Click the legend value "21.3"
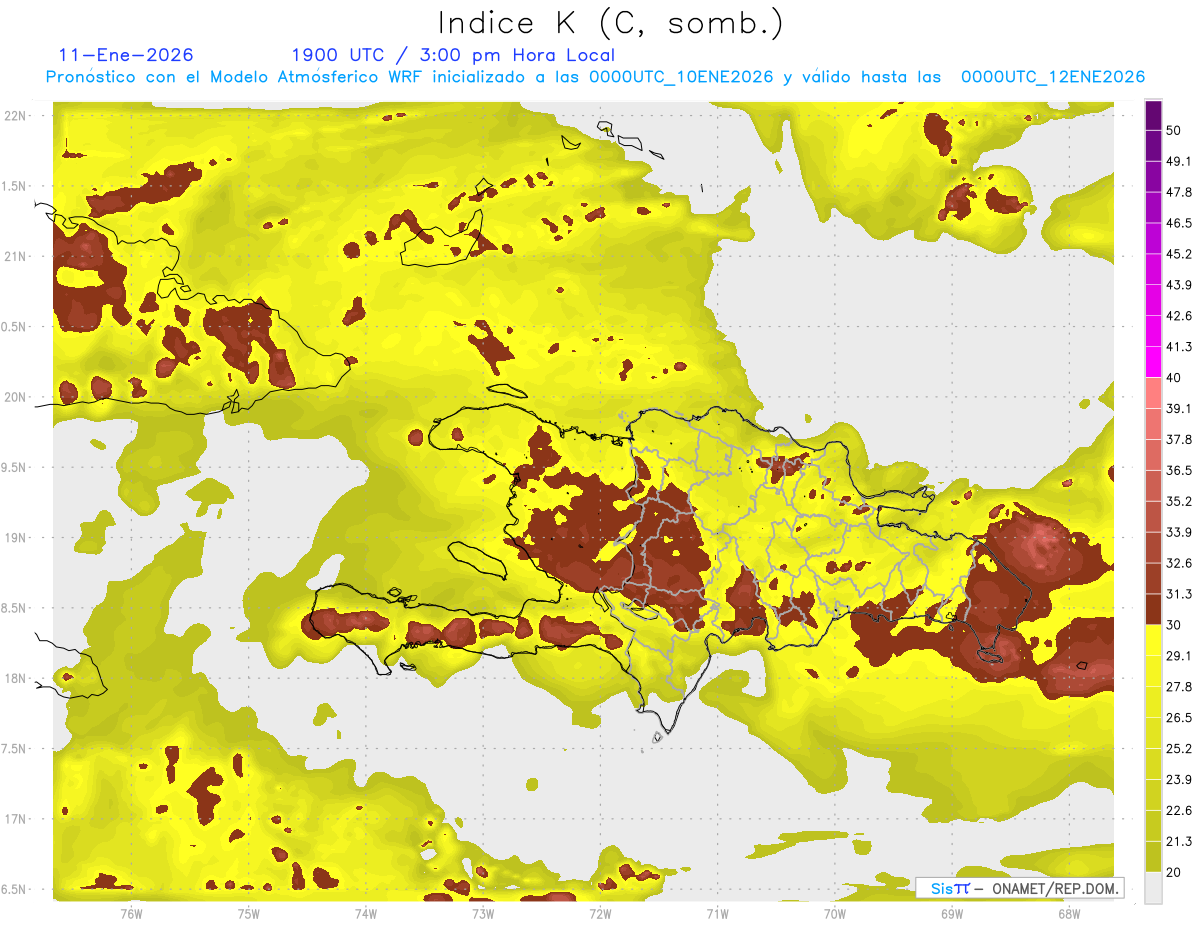 [1178, 842]
